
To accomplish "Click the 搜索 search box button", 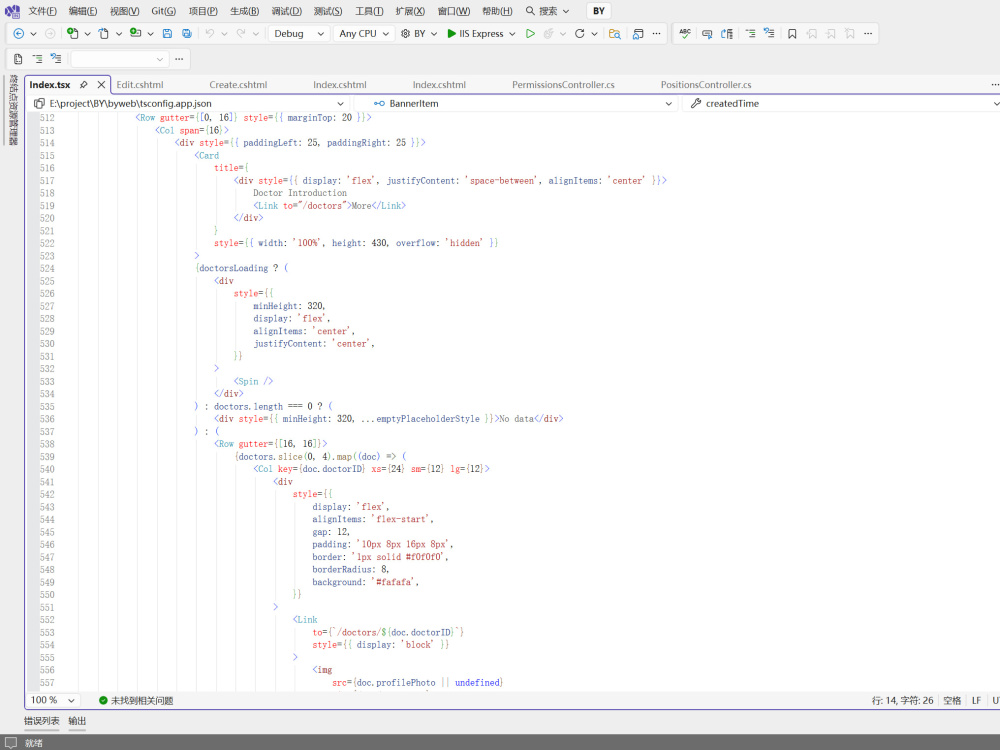I will (547, 11).
